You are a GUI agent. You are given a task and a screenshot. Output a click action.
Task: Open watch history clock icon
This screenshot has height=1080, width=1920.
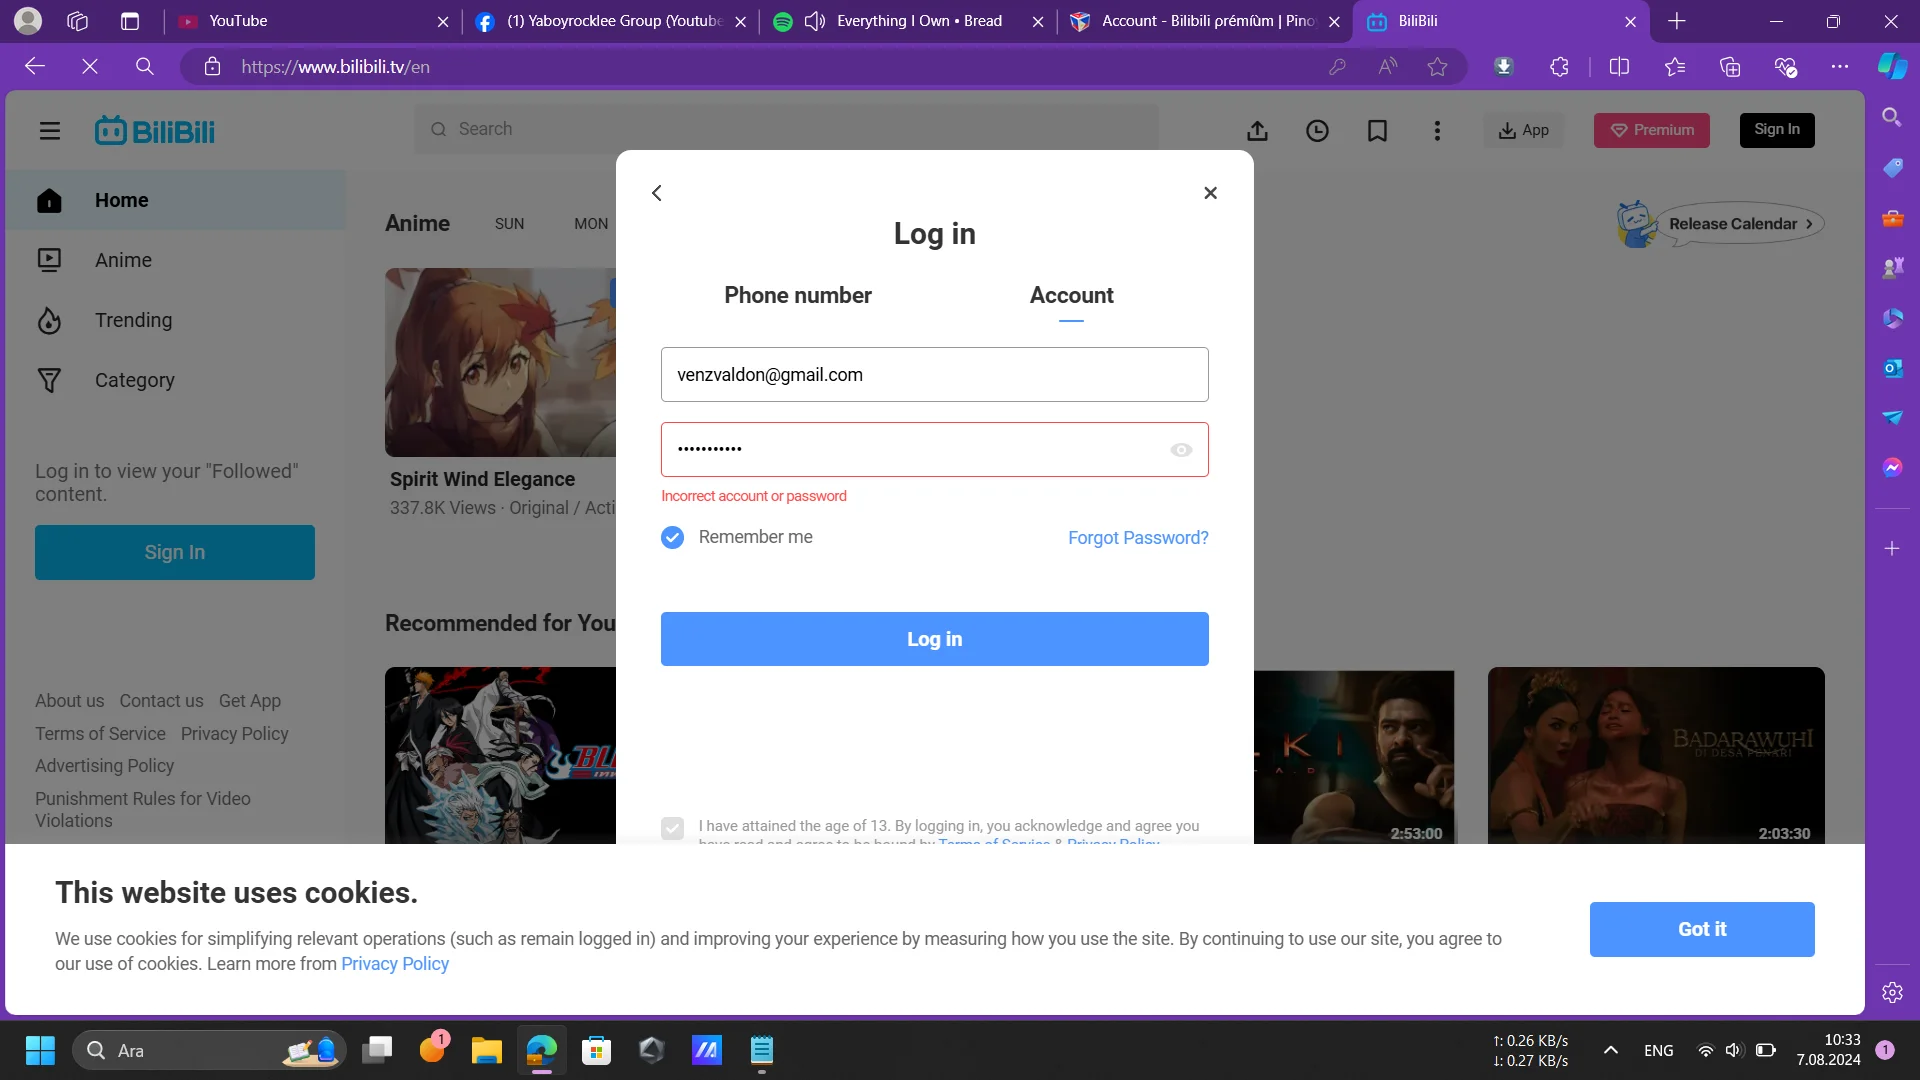[x=1317, y=130]
